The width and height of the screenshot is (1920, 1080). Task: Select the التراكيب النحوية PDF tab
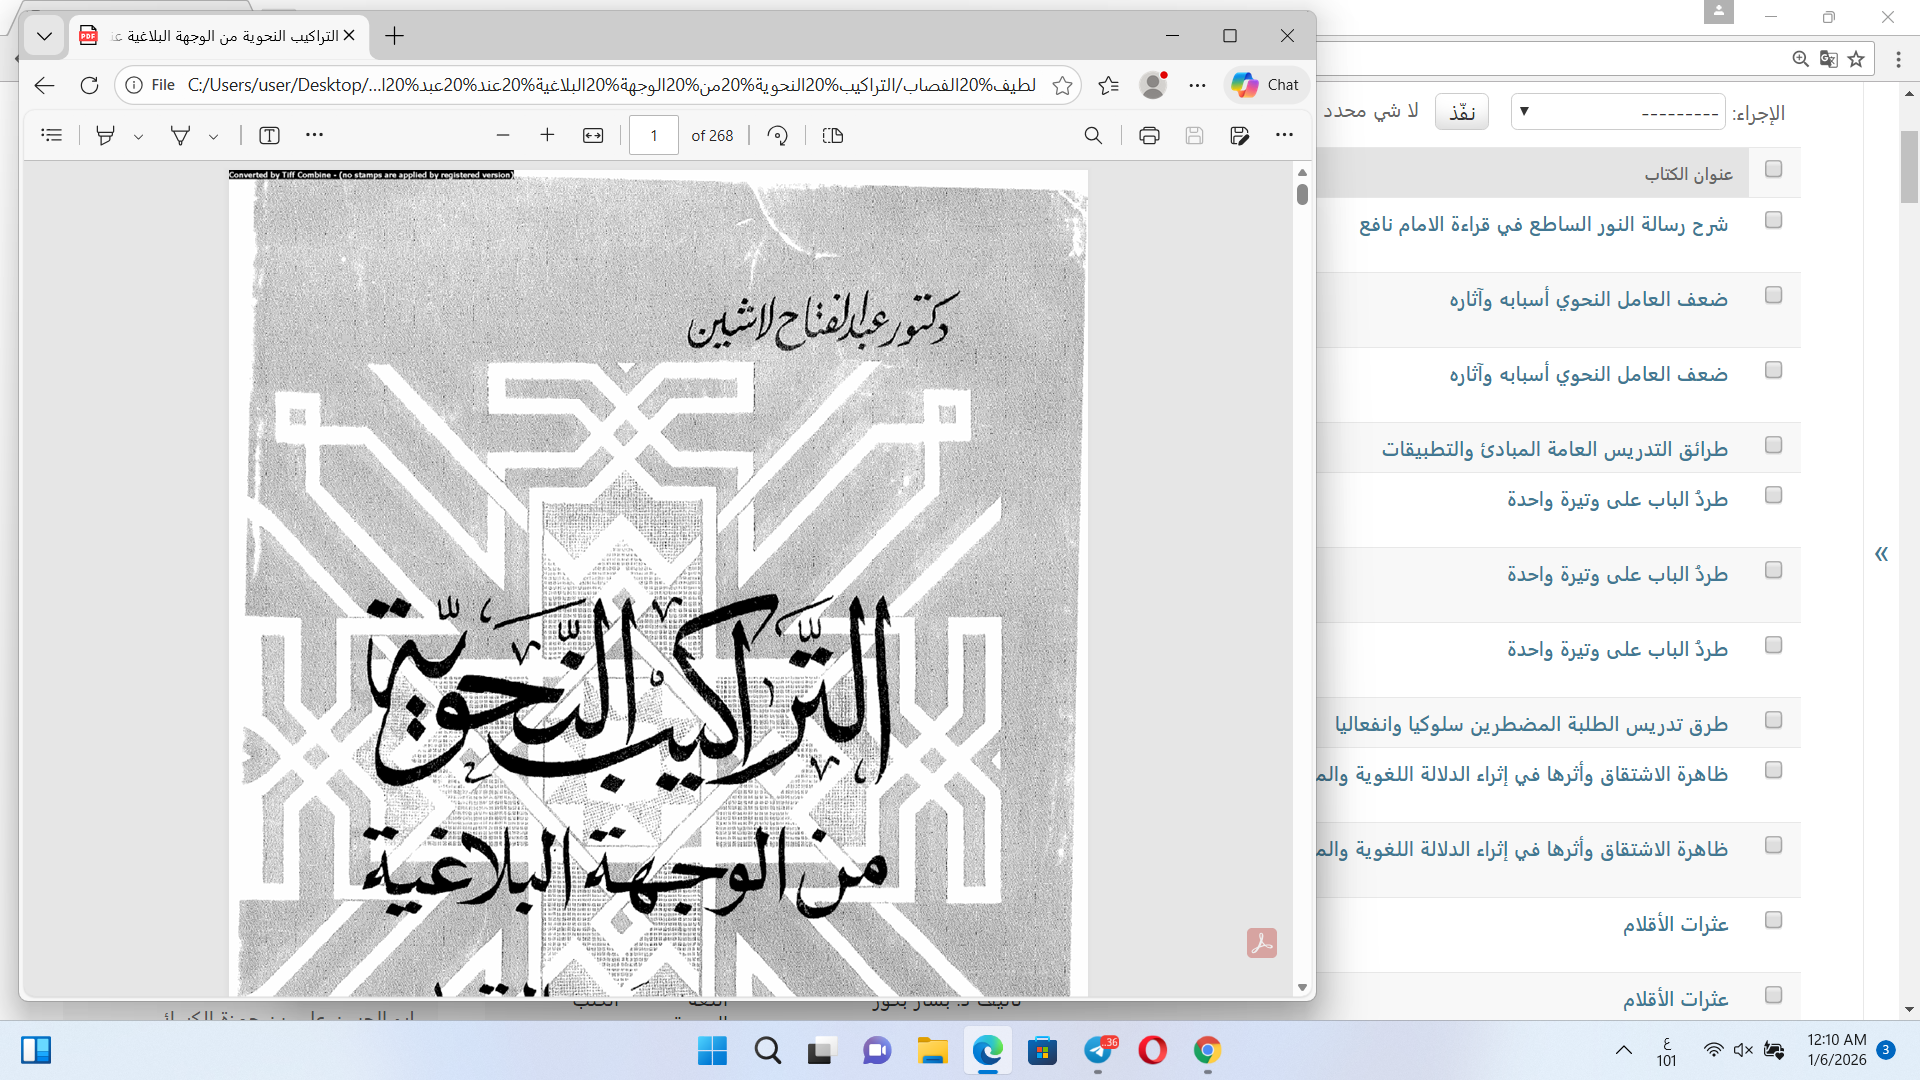tap(220, 36)
